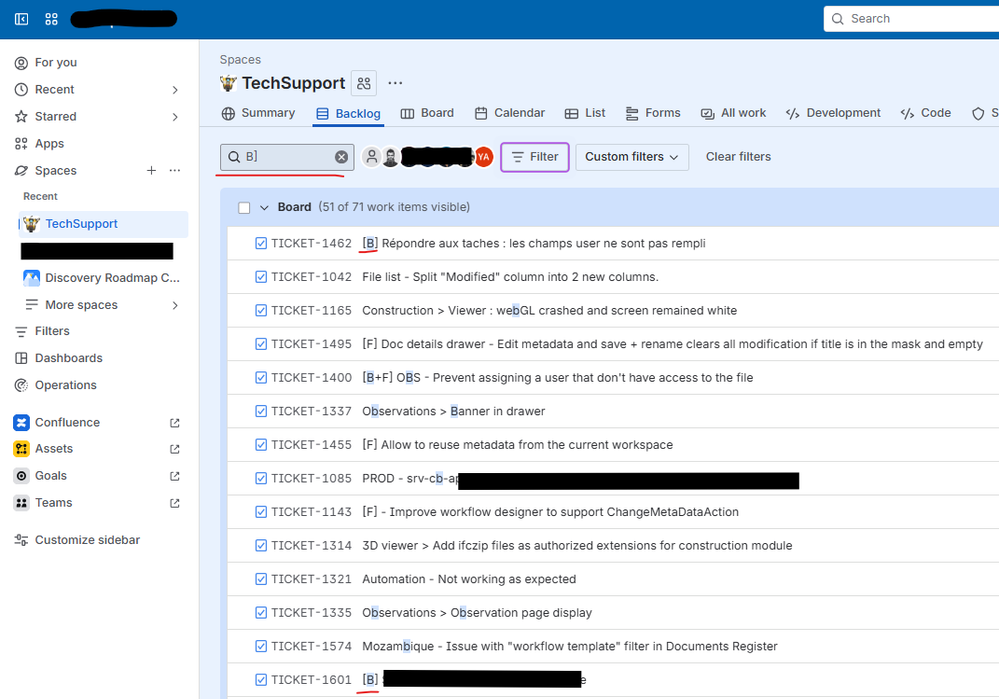Clear the search text using the X icon
Viewport: 999px width, 699px height.
[341, 156]
